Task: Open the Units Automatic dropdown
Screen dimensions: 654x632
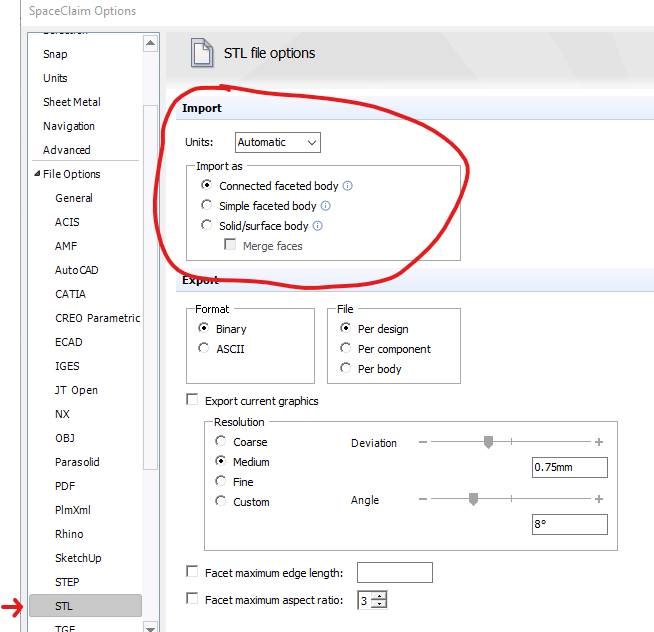Action: [278, 142]
